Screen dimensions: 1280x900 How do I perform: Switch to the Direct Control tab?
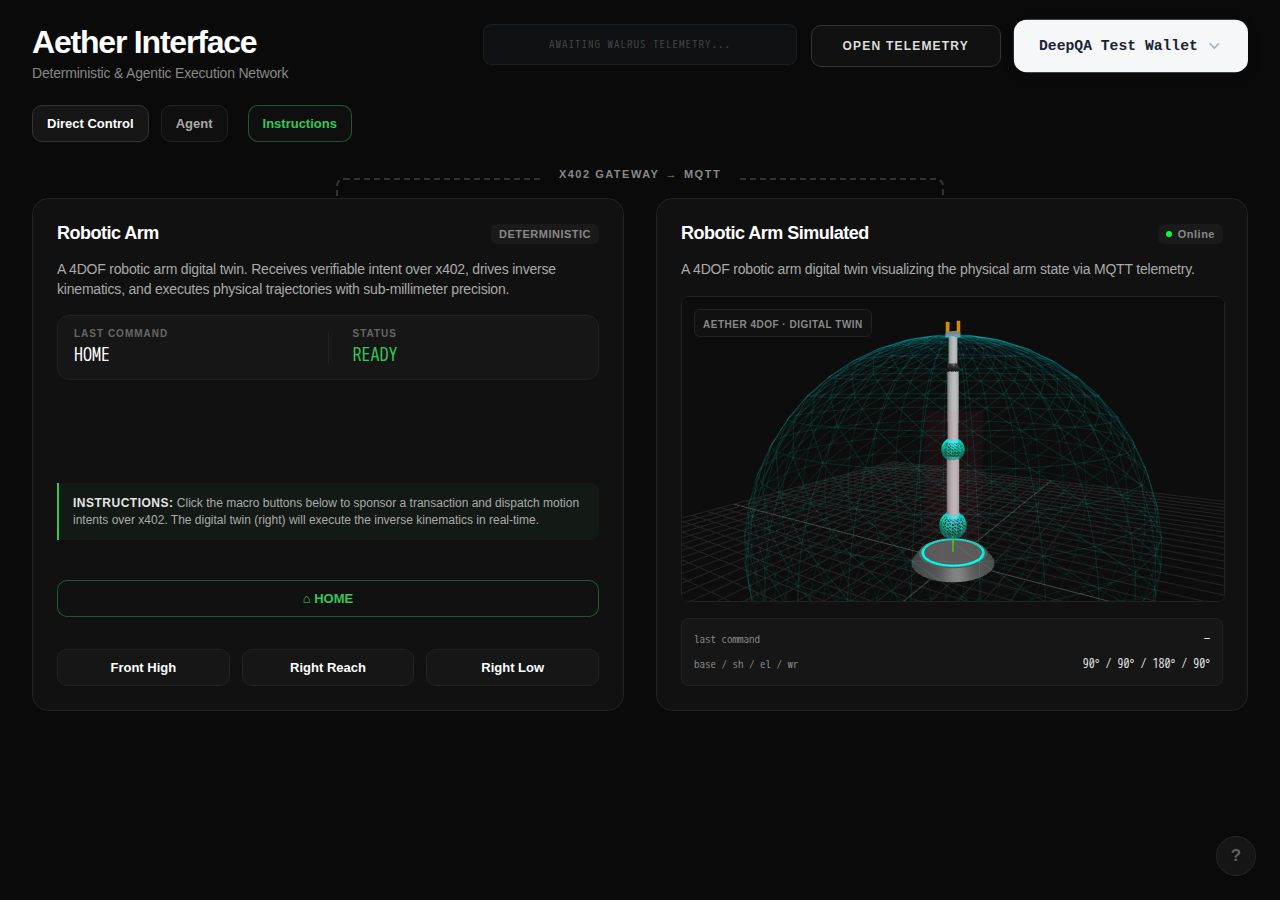(90, 124)
